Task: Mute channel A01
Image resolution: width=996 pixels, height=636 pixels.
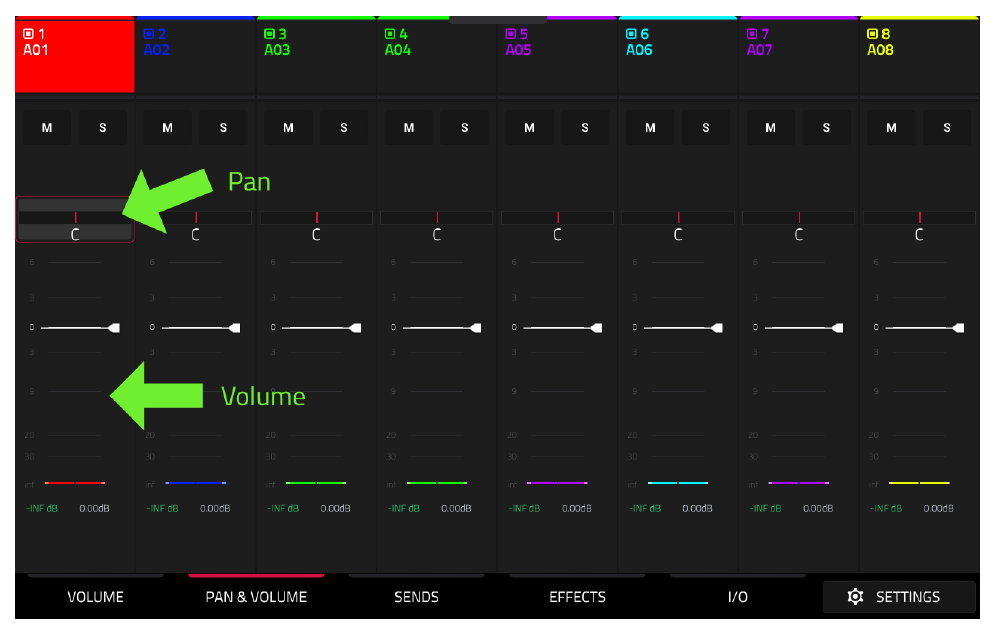Action: (47, 128)
